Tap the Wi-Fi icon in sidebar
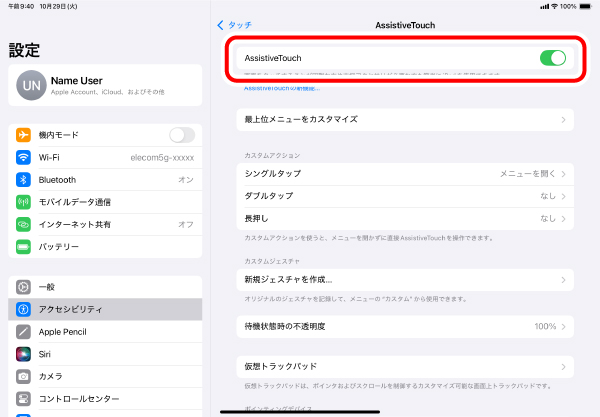600x417 pixels. pos(23,157)
